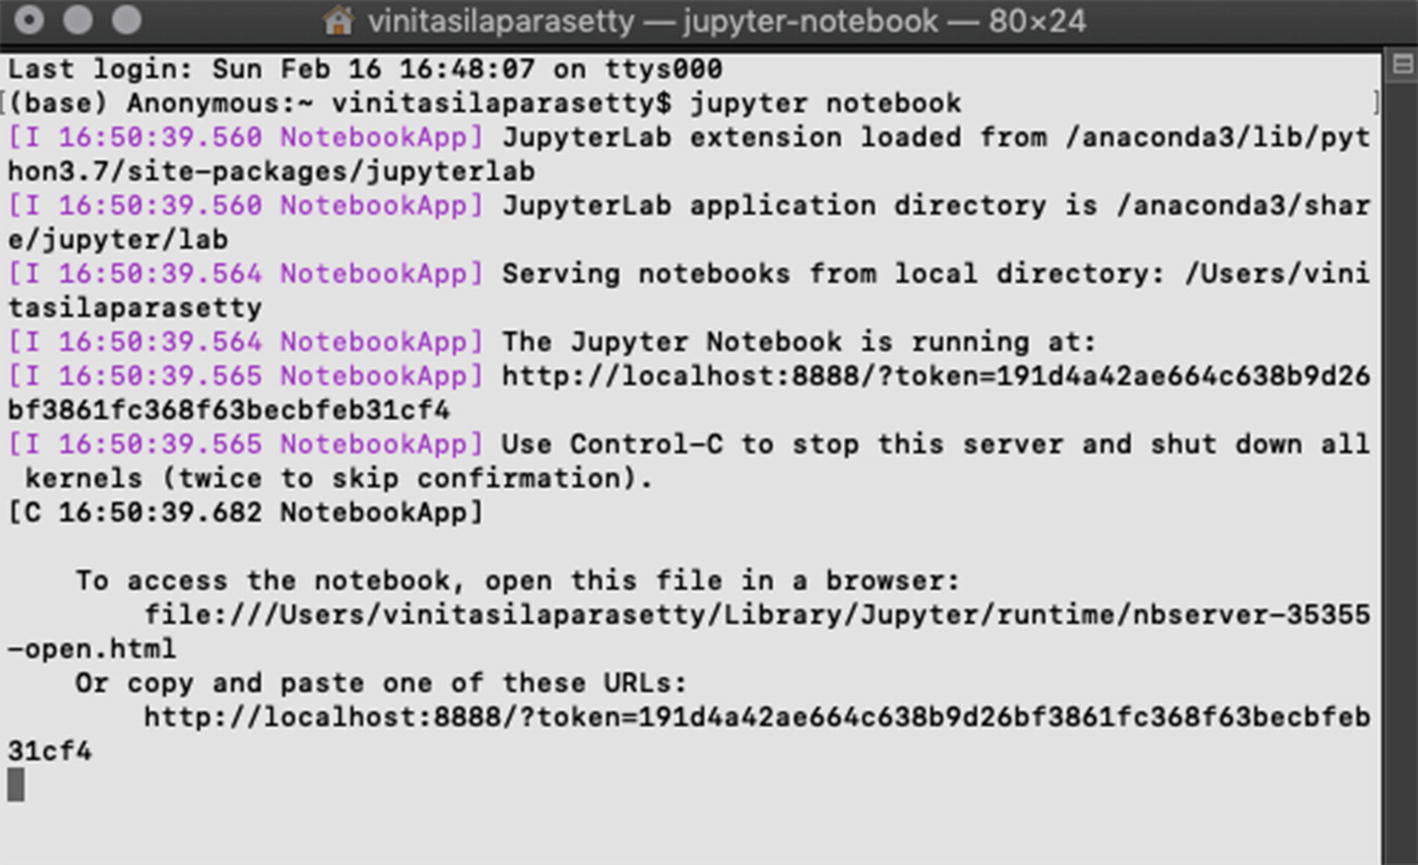This screenshot has width=1418, height=865.
Task: Click 'Use Control-C to stop this server' text
Action: point(783,444)
